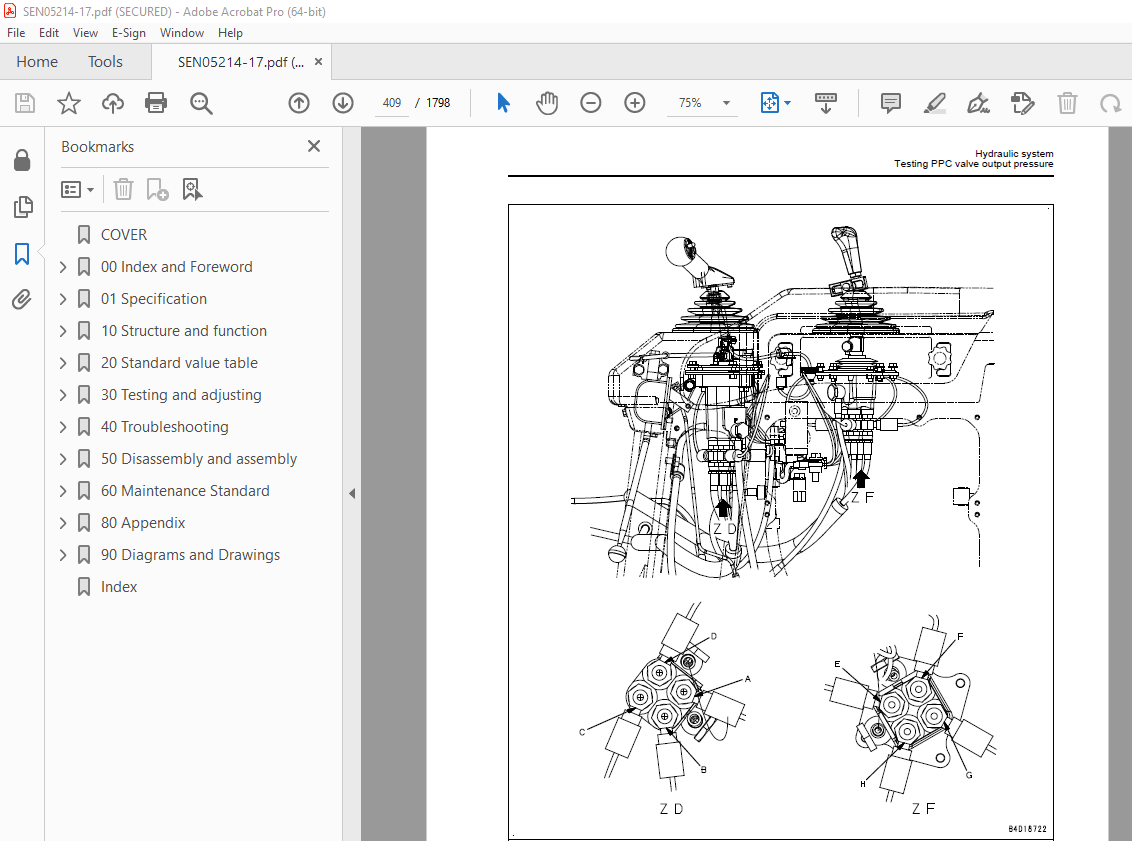1132x841 pixels.
Task: Open the E-Sign menu
Action: click(129, 32)
